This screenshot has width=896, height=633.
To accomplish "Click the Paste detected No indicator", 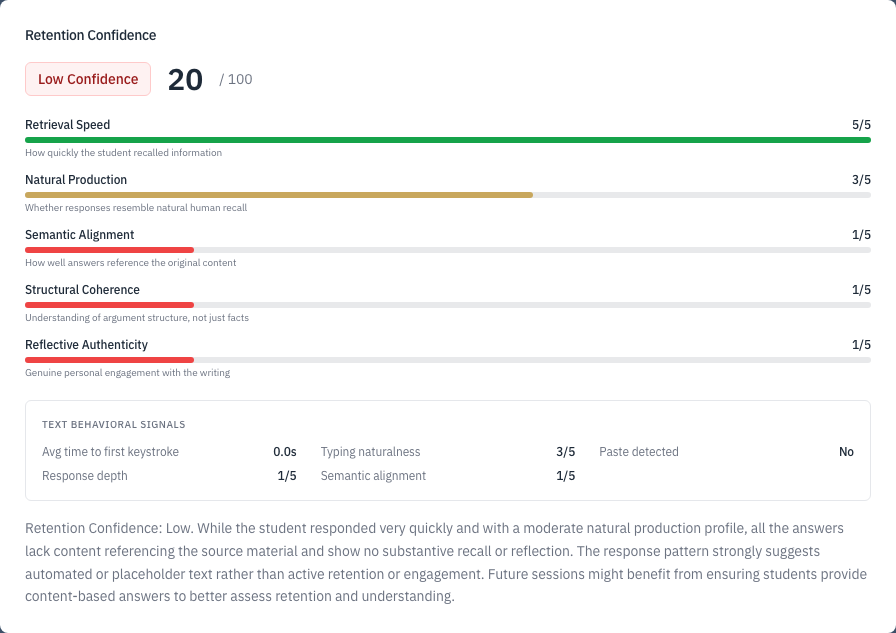I will [x=846, y=451].
